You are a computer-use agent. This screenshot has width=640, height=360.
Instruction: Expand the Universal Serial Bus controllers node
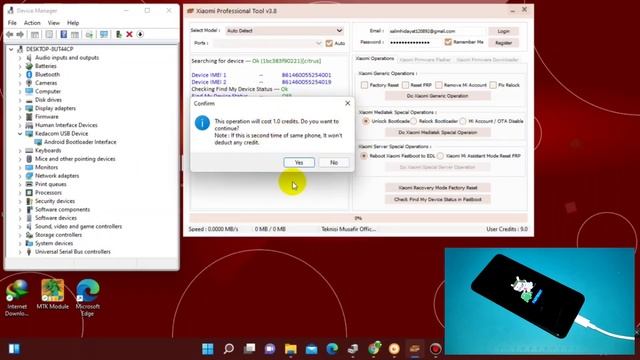pyautogui.click(x=20, y=252)
